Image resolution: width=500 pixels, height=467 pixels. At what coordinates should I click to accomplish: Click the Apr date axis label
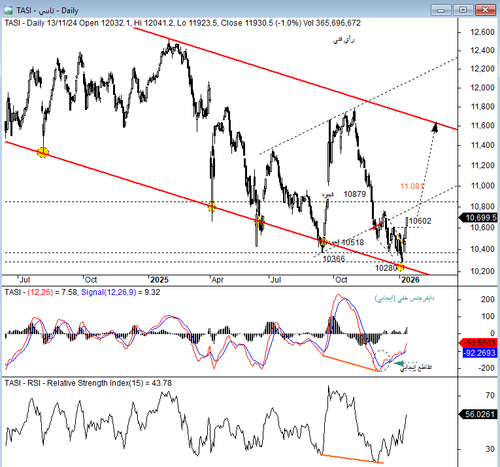[218, 280]
